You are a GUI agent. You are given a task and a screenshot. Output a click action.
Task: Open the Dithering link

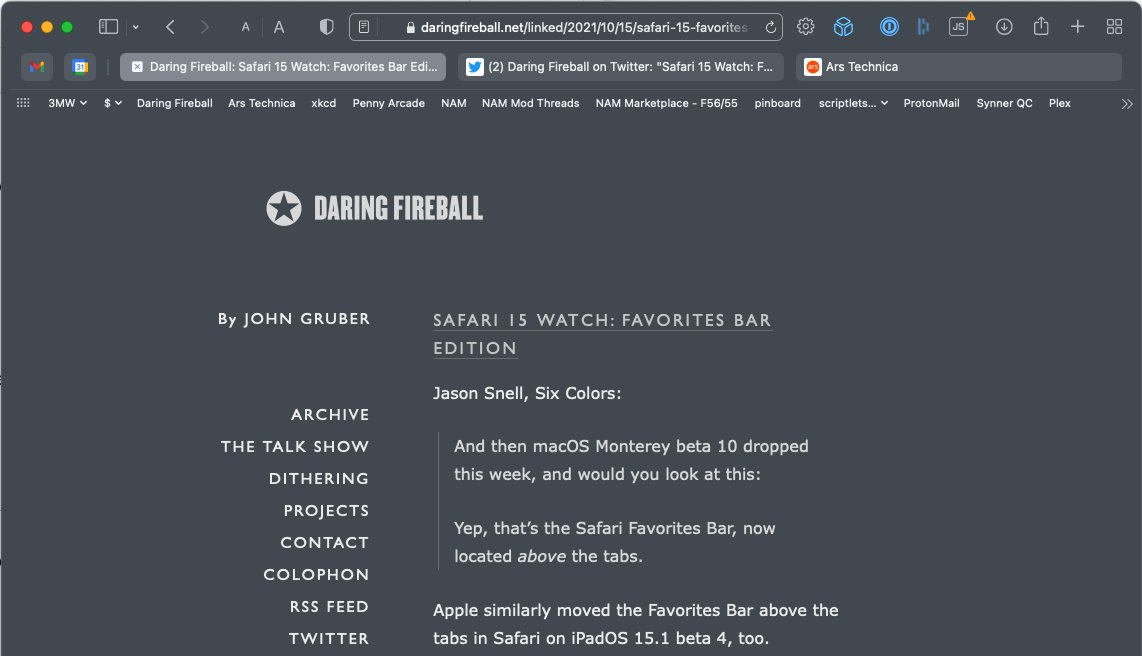(319, 478)
